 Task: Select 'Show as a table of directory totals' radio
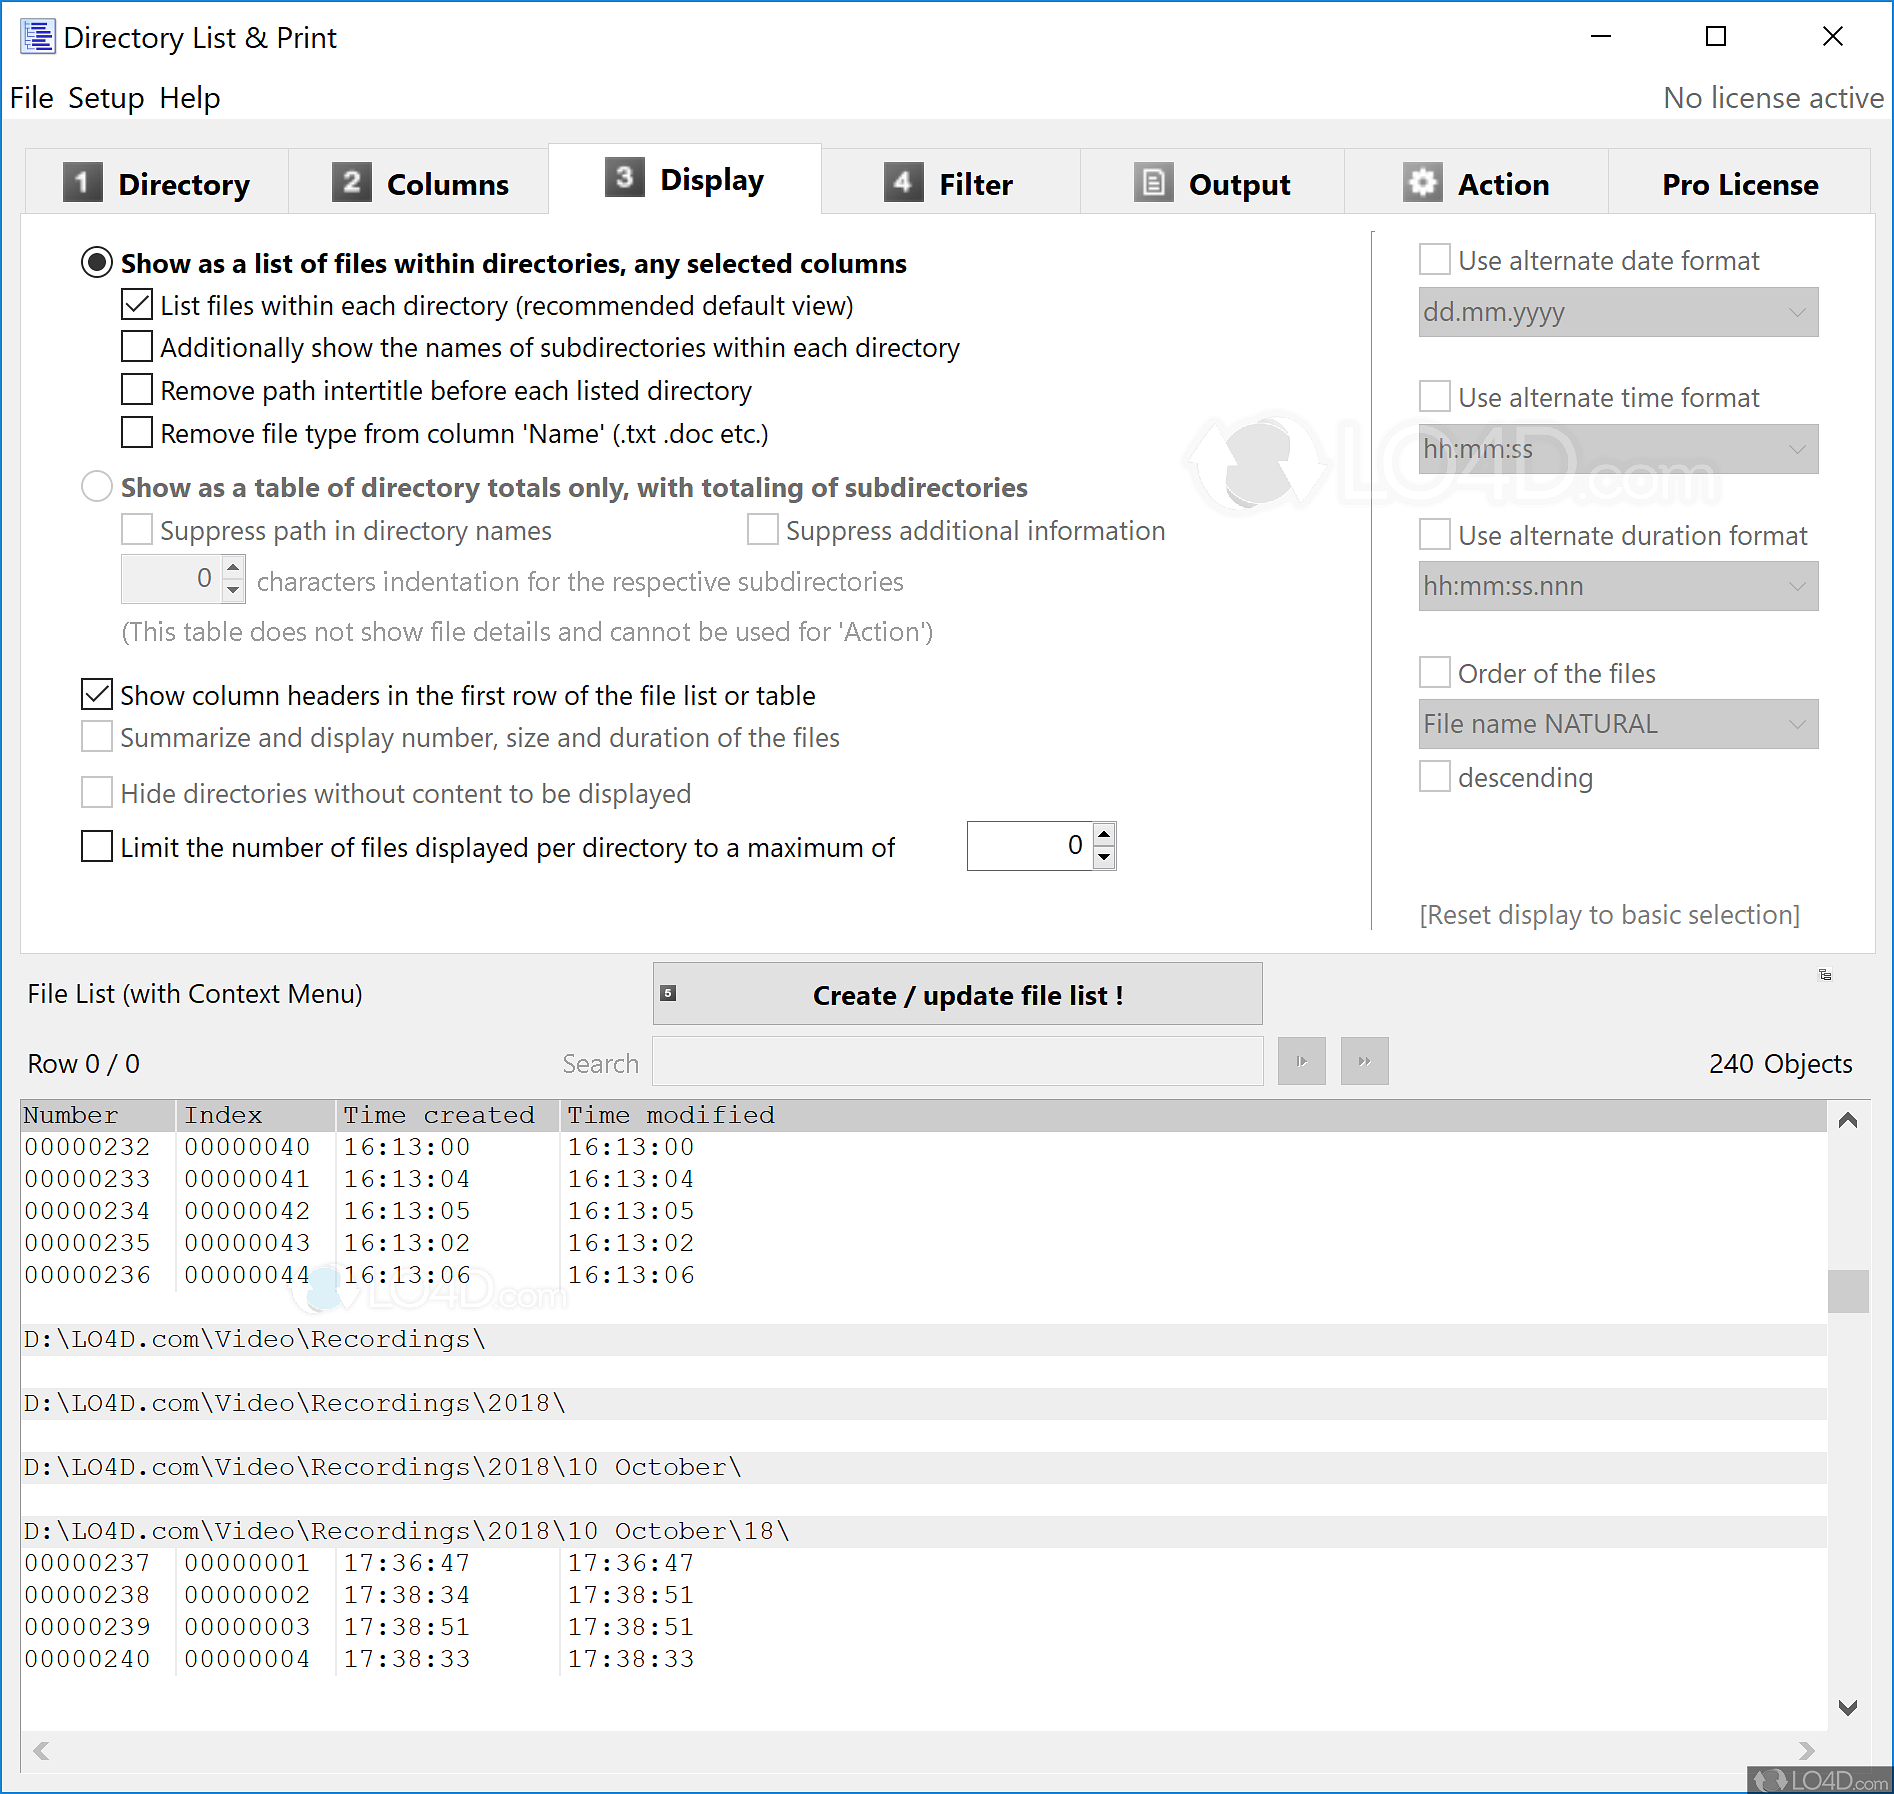point(97,487)
